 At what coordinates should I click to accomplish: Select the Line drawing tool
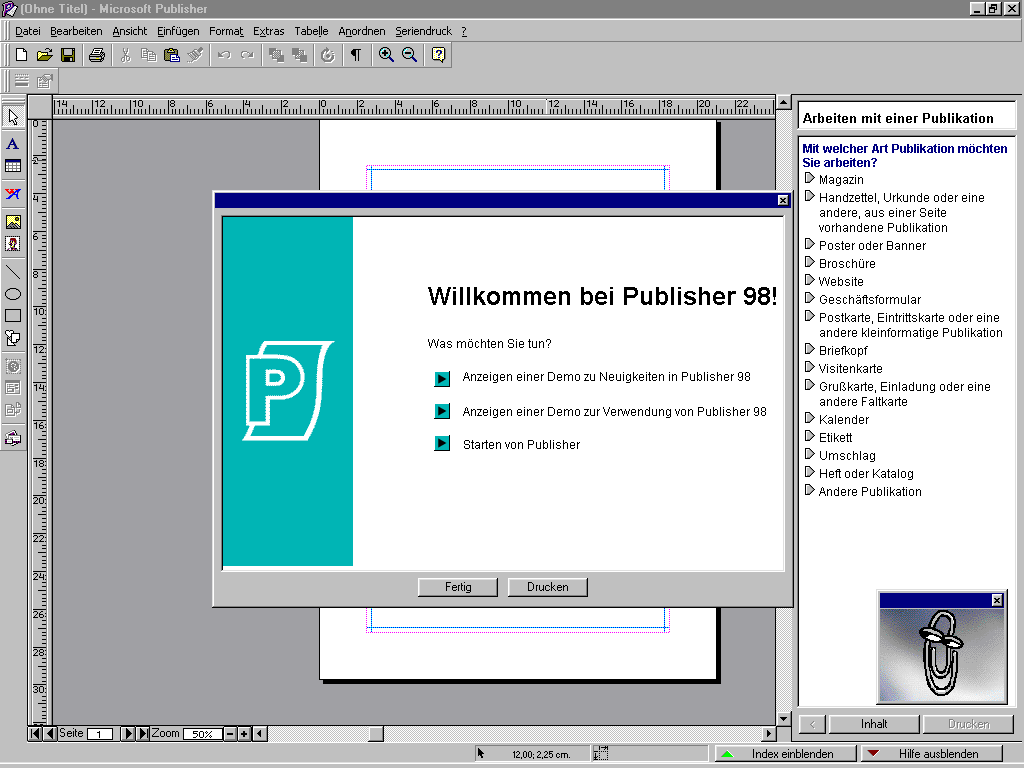[13, 272]
